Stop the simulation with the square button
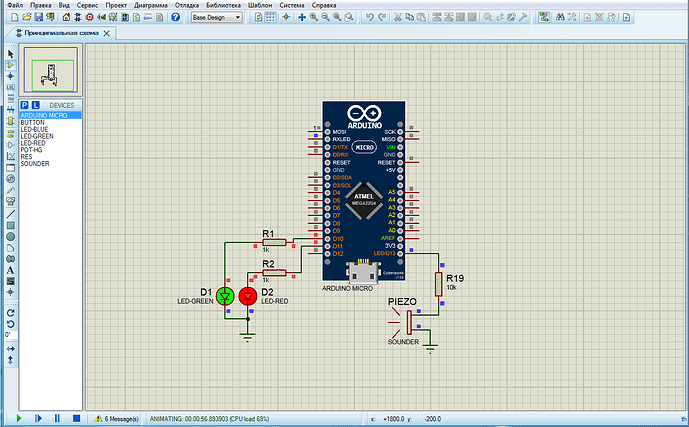The width and height of the screenshot is (689, 427). pyautogui.click(x=76, y=418)
